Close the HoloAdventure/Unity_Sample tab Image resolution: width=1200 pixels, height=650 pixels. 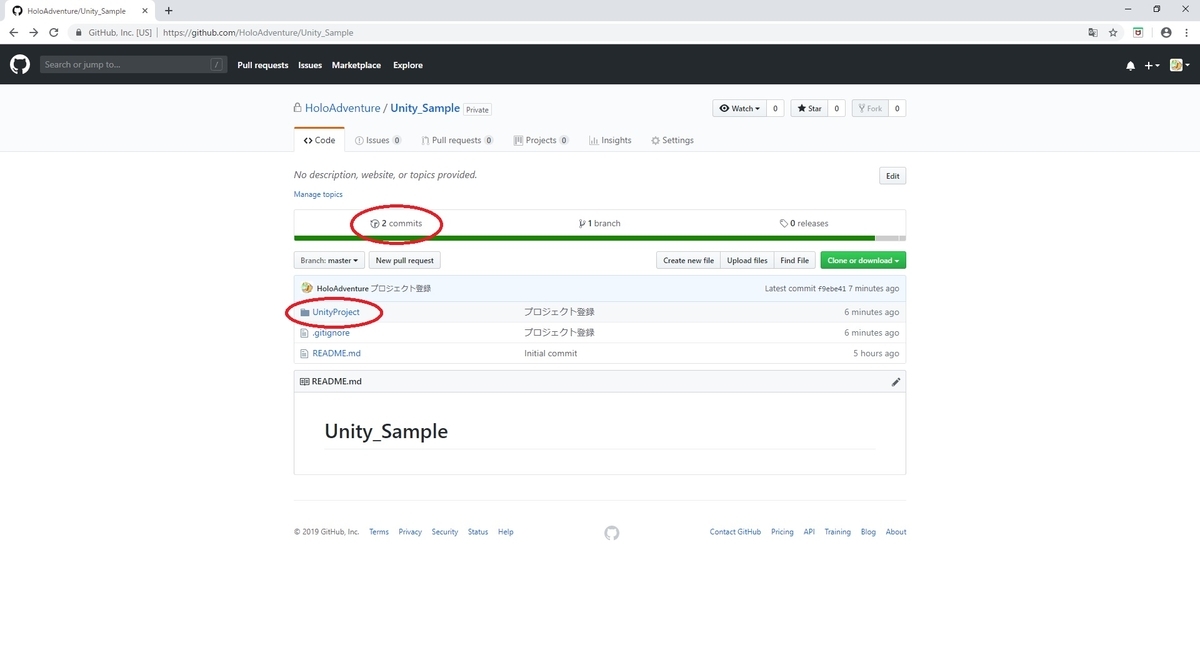[x=146, y=10]
